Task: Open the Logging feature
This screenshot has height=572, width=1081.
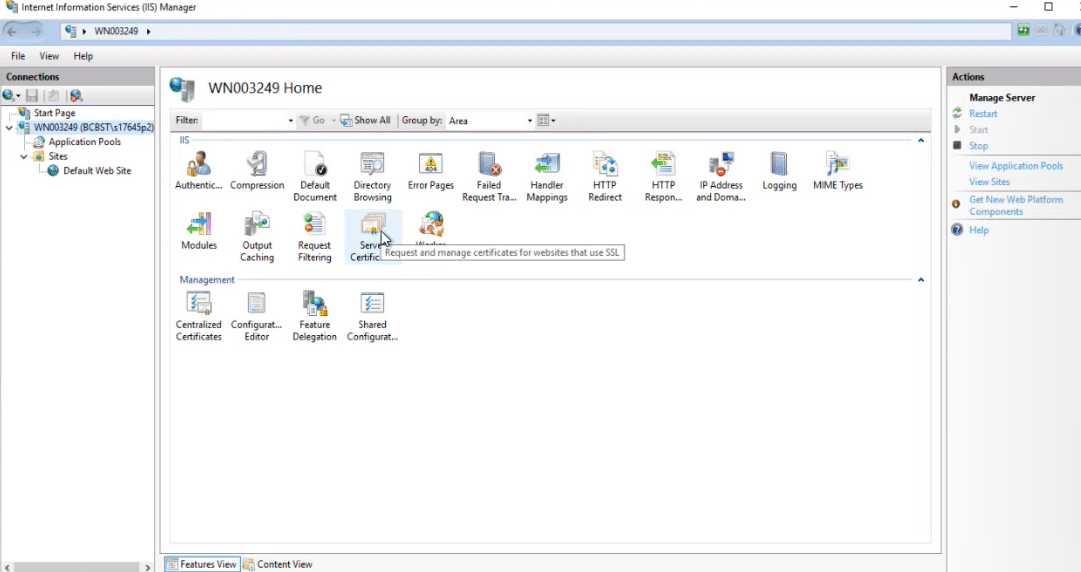Action: [x=779, y=166]
